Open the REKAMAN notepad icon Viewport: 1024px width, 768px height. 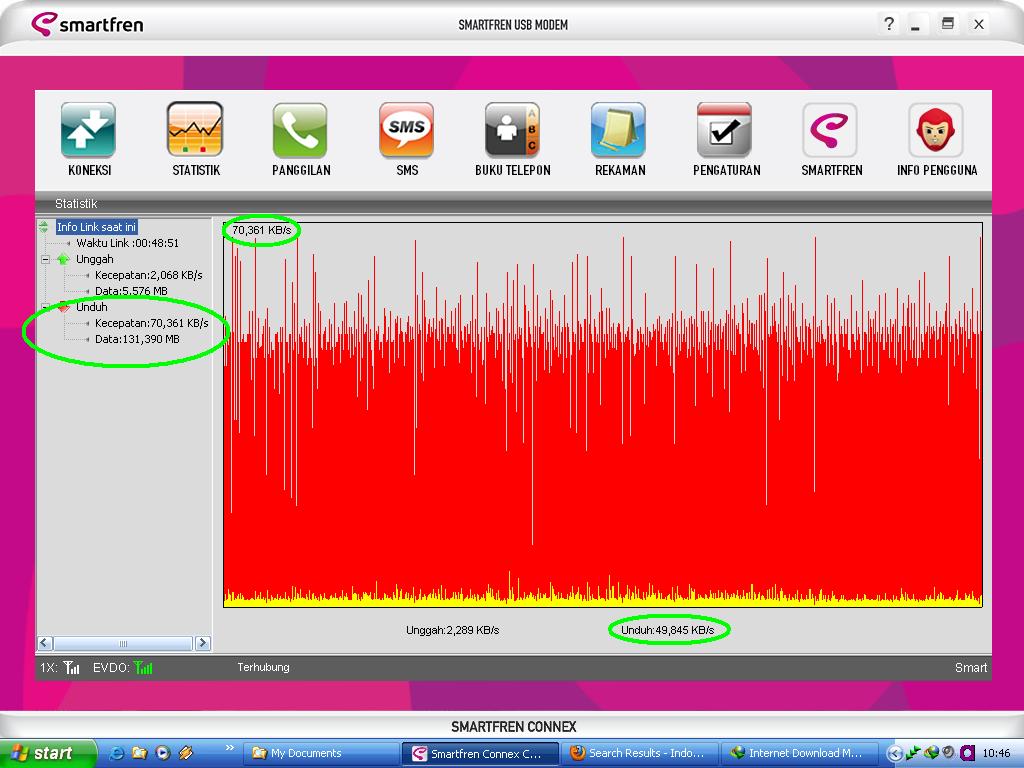point(618,130)
